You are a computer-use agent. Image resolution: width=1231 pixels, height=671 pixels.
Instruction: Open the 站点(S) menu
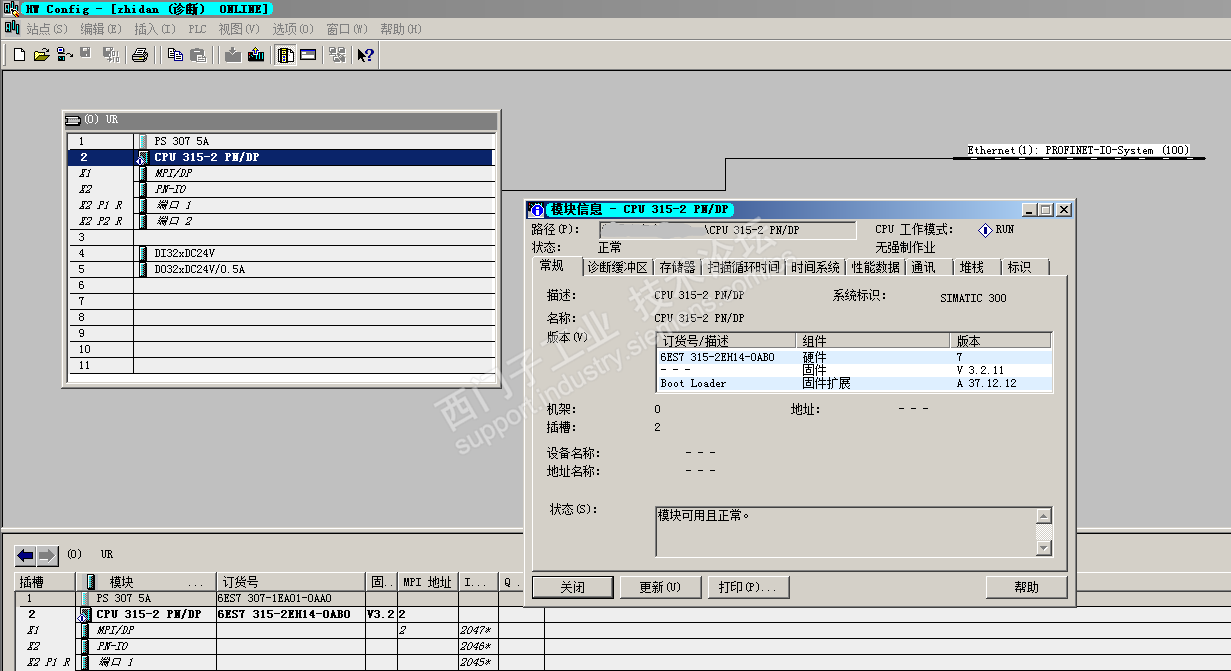pos(48,29)
